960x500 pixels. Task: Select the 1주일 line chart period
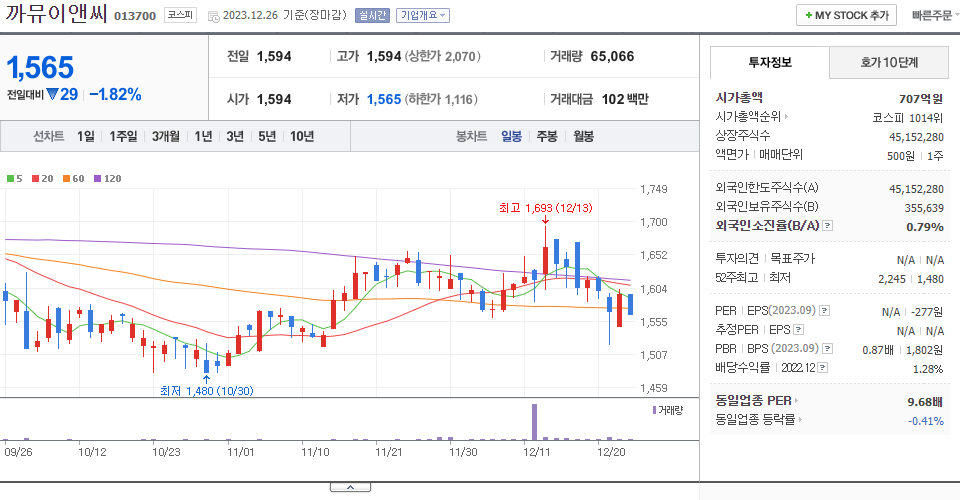pos(123,136)
